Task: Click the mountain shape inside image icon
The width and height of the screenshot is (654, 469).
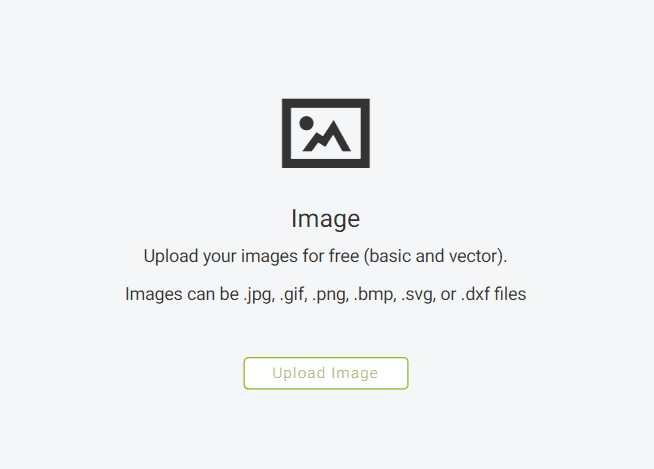Action: pos(327,136)
